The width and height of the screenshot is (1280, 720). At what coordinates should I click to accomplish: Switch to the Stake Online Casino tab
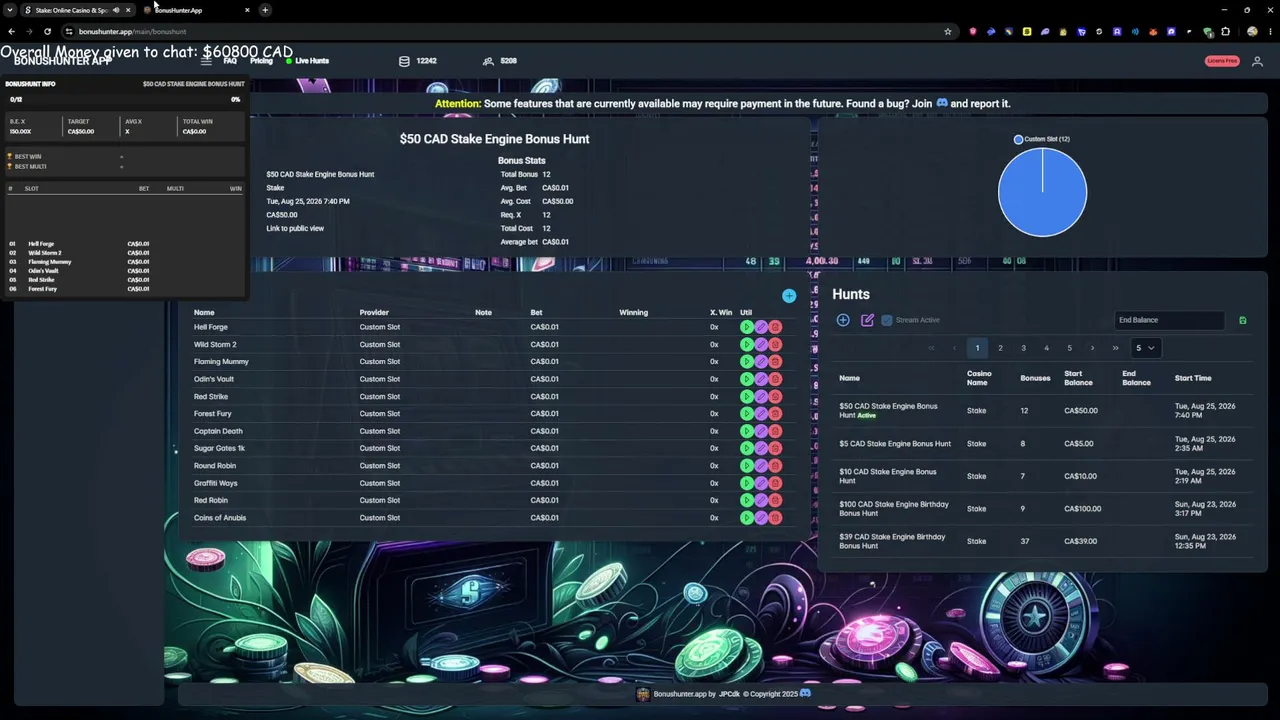pos(70,10)
